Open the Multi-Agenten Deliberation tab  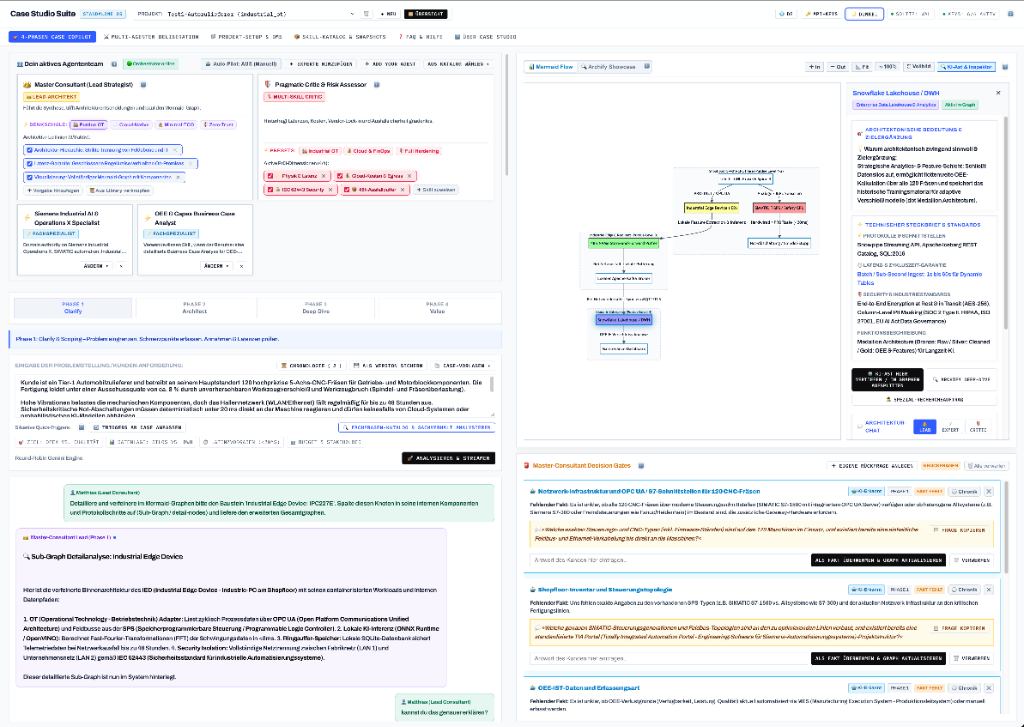[x=152, y=37]
